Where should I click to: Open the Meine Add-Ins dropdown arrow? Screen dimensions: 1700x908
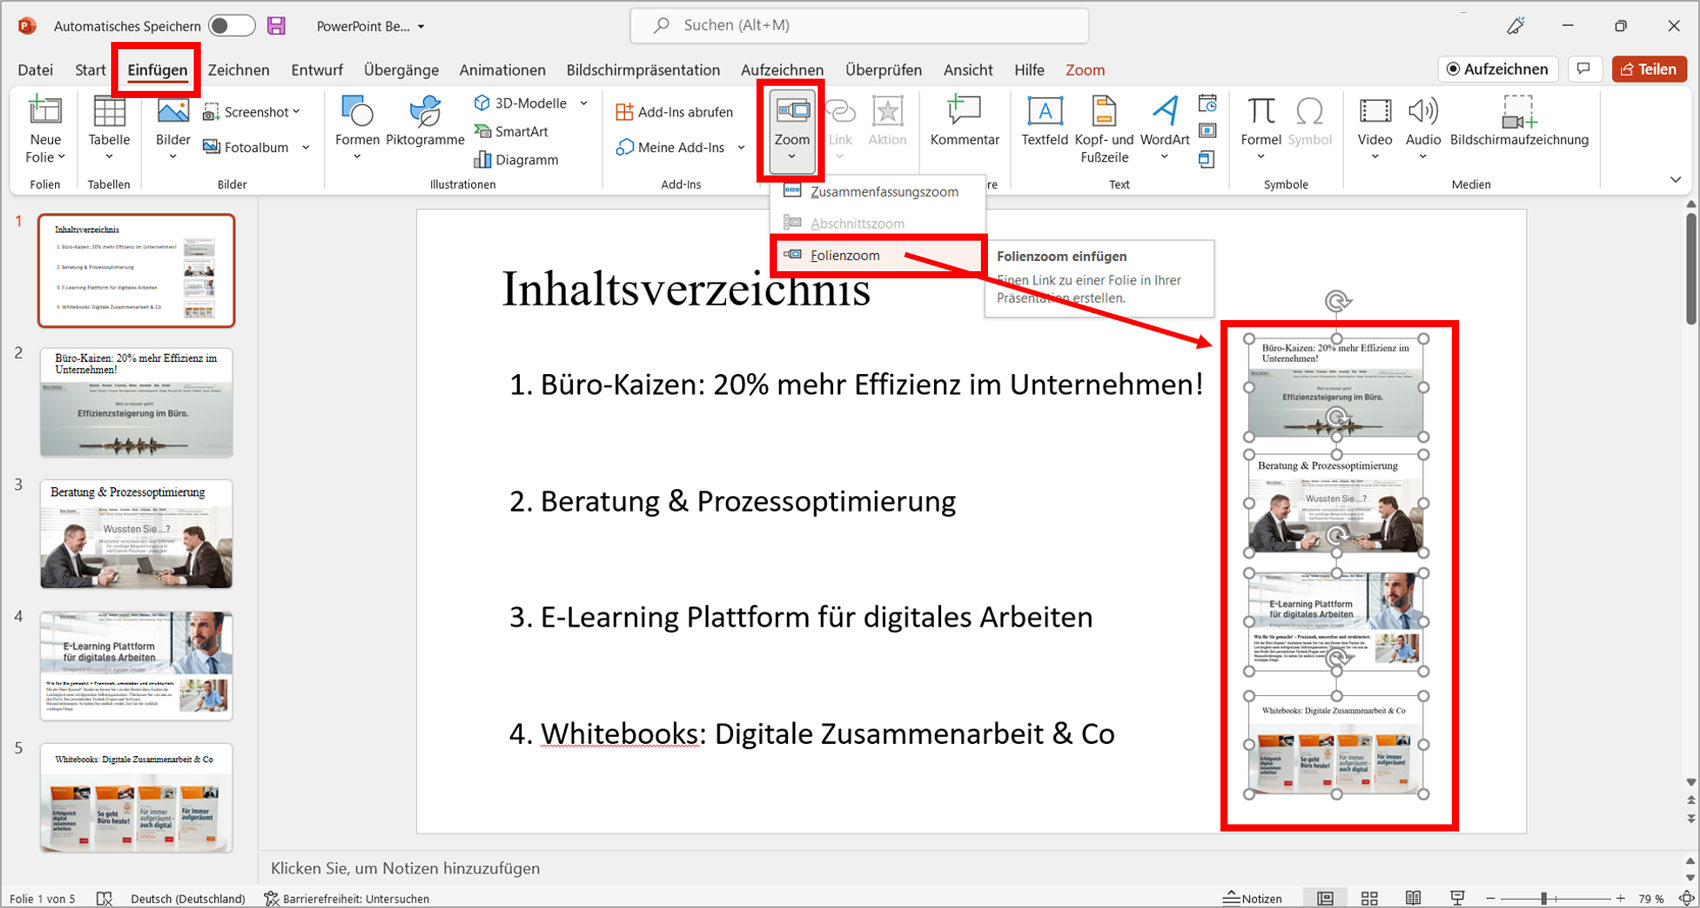tap(741, 147)
